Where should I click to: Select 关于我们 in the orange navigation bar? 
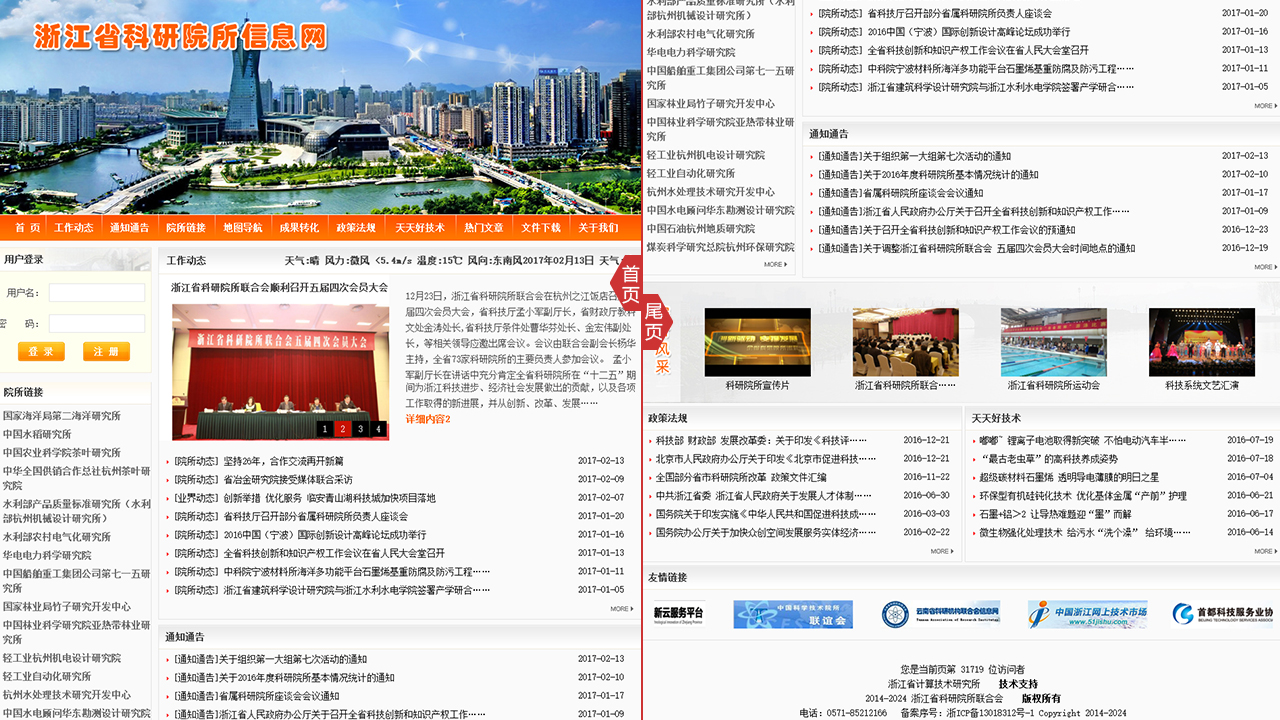pyautogui.click(x=598, y=228)
